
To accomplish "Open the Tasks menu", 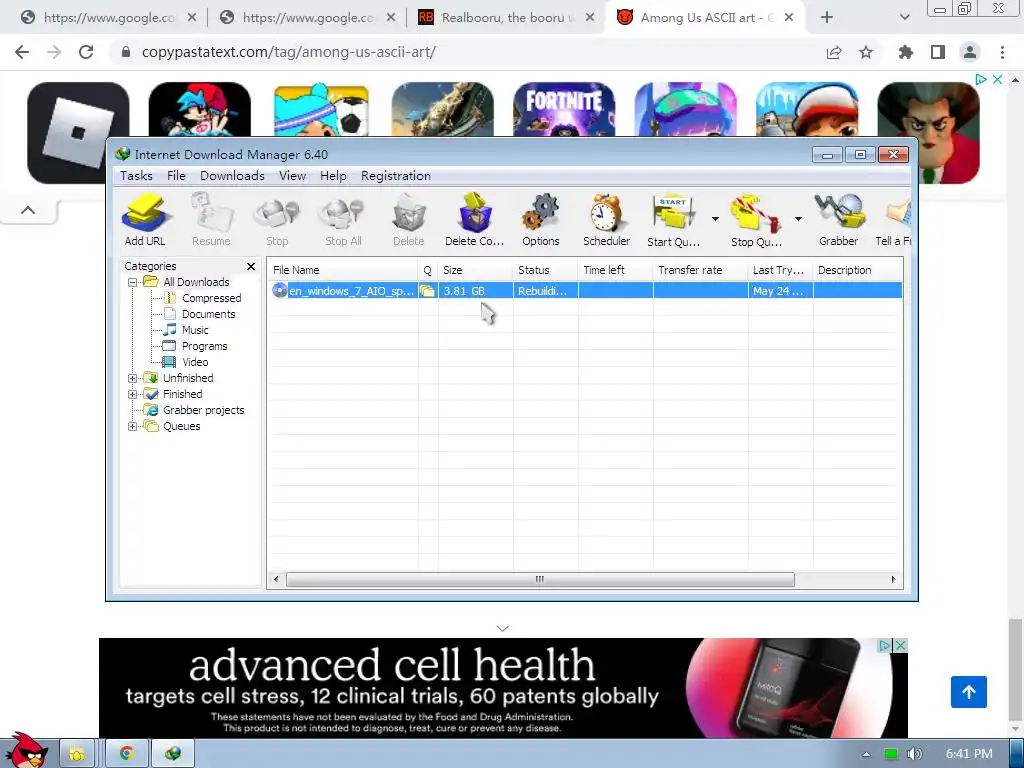I will pos(136,176).
